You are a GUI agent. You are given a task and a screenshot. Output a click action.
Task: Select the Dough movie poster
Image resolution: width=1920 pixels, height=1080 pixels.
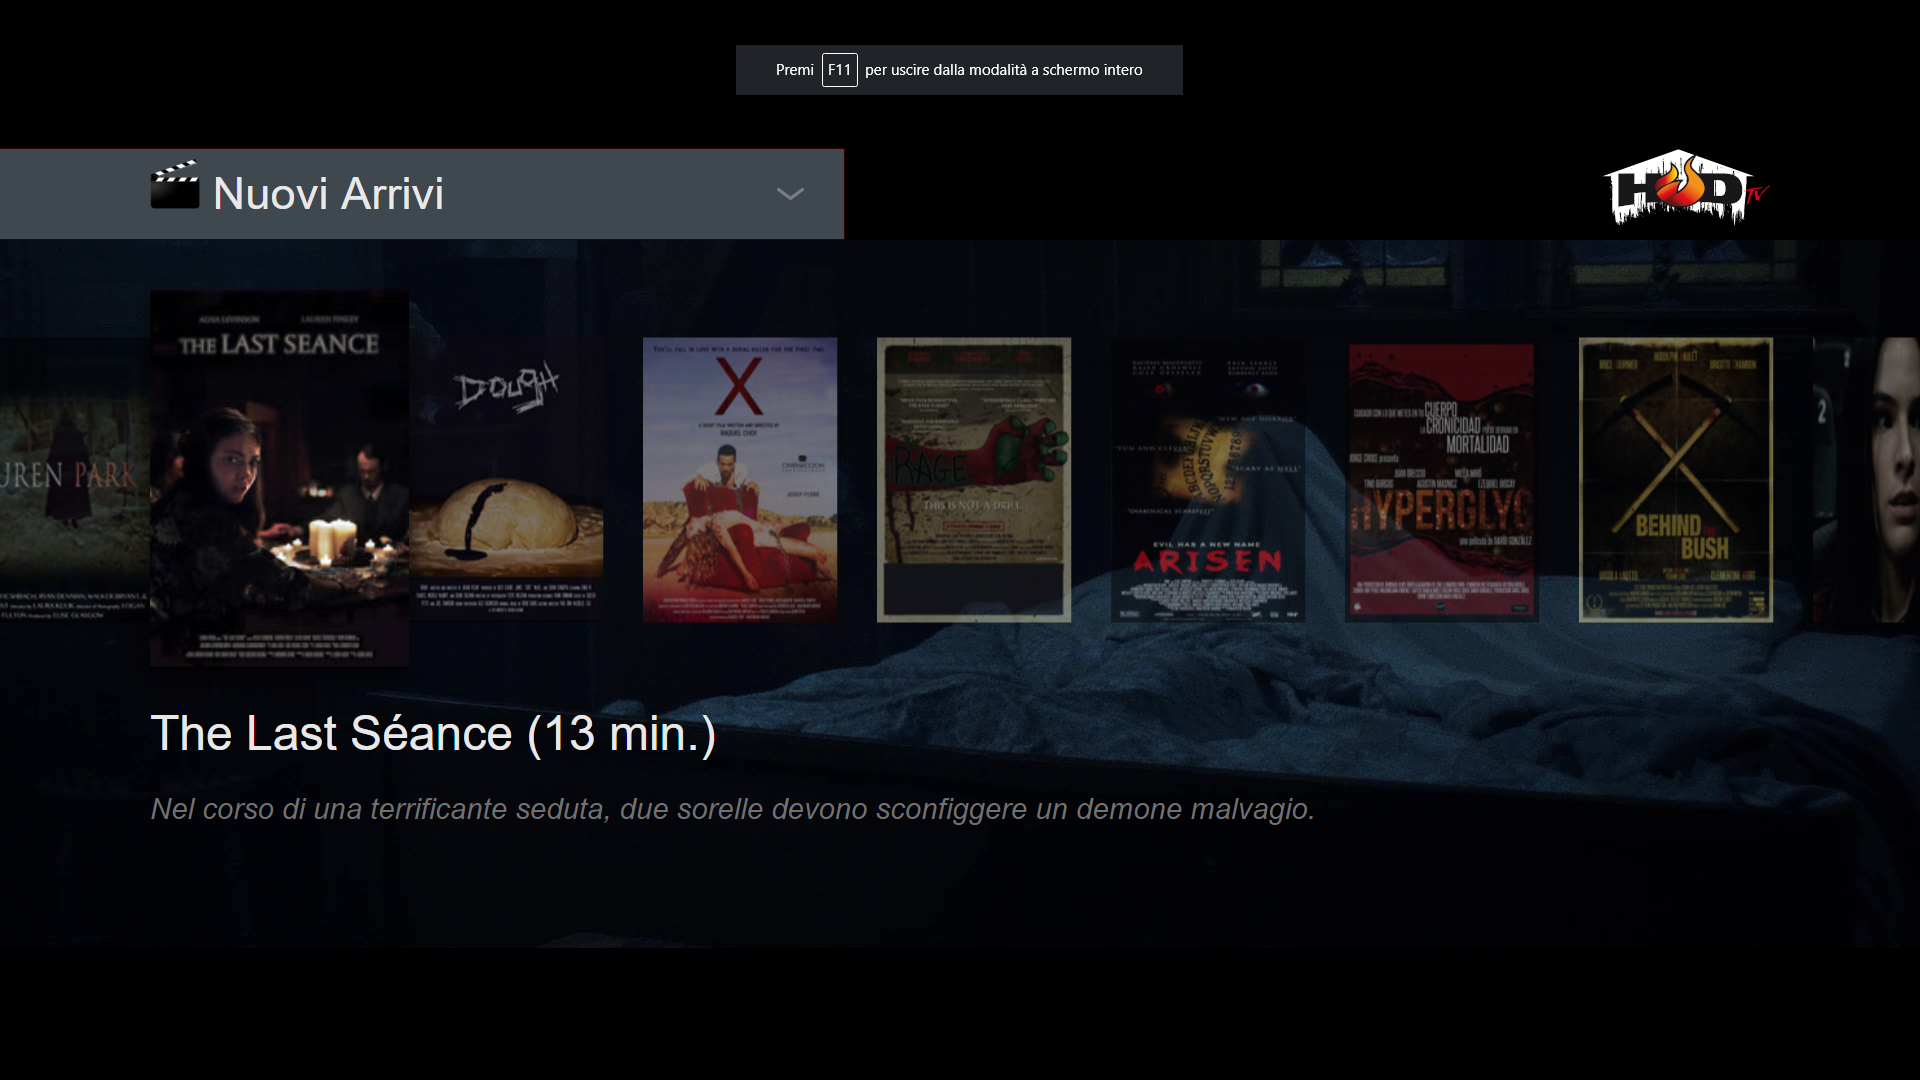508,478
